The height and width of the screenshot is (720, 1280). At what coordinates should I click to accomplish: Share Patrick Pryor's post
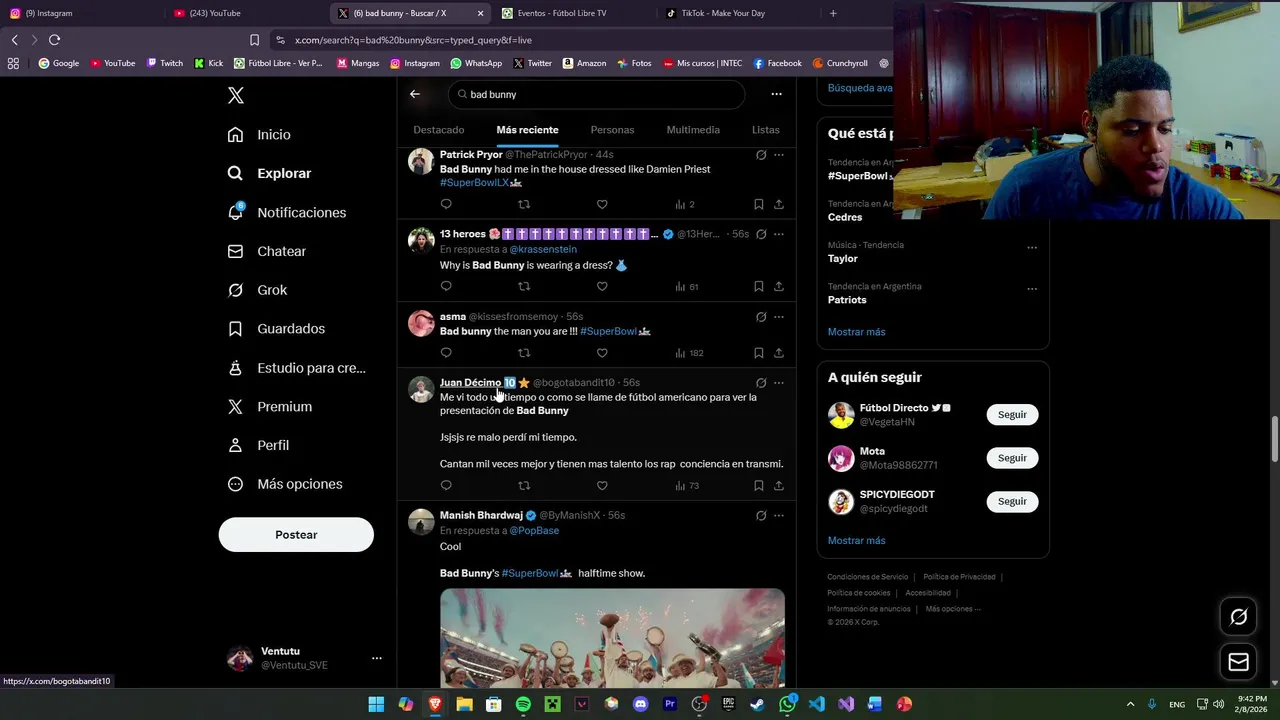click(x=779, y=204)
